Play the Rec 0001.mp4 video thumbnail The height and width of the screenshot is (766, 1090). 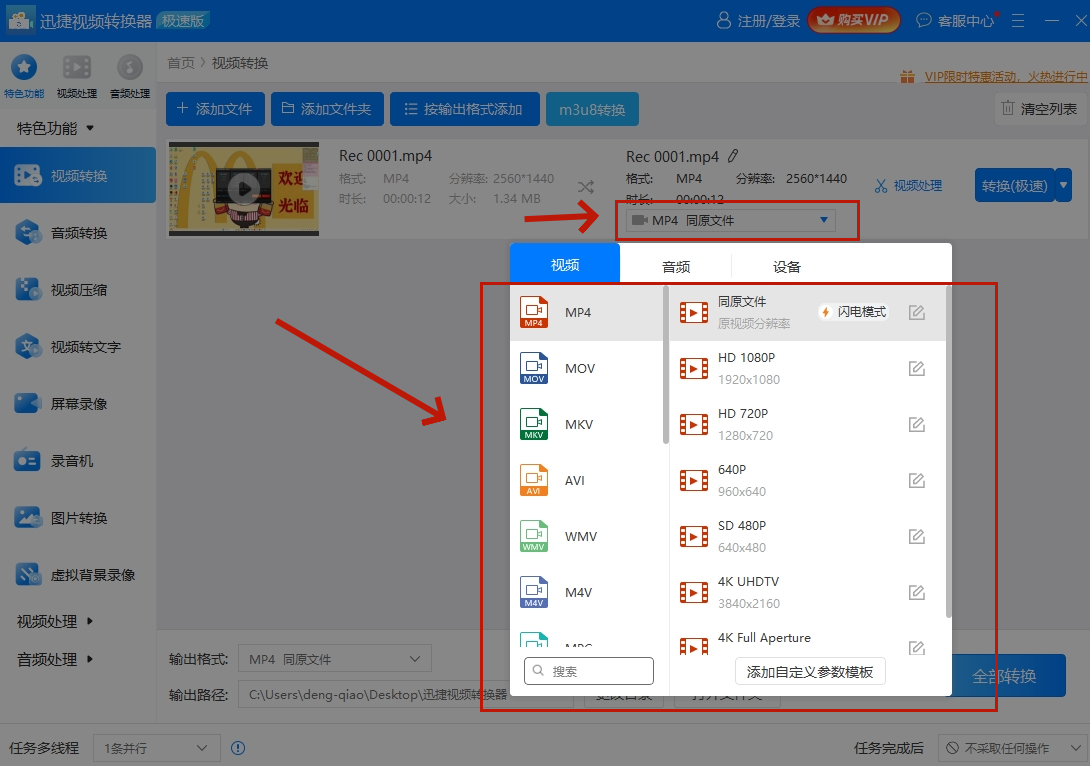coord(244,188)
